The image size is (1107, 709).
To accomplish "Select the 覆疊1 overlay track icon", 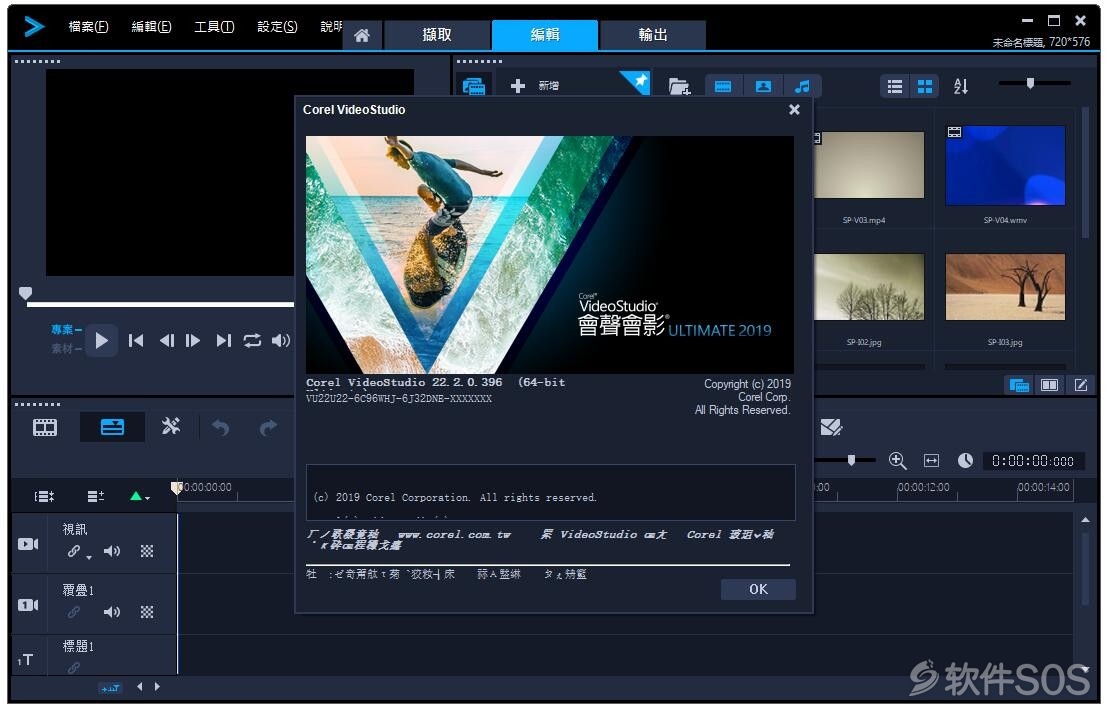I will [28, 605].
